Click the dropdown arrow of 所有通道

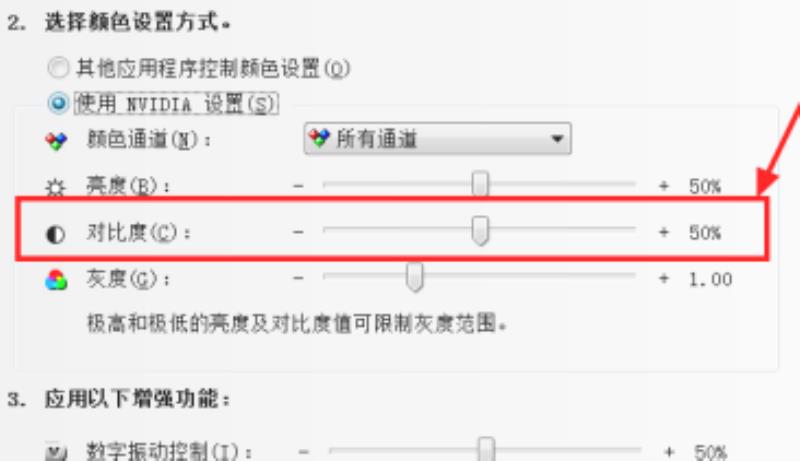[557, 139]
